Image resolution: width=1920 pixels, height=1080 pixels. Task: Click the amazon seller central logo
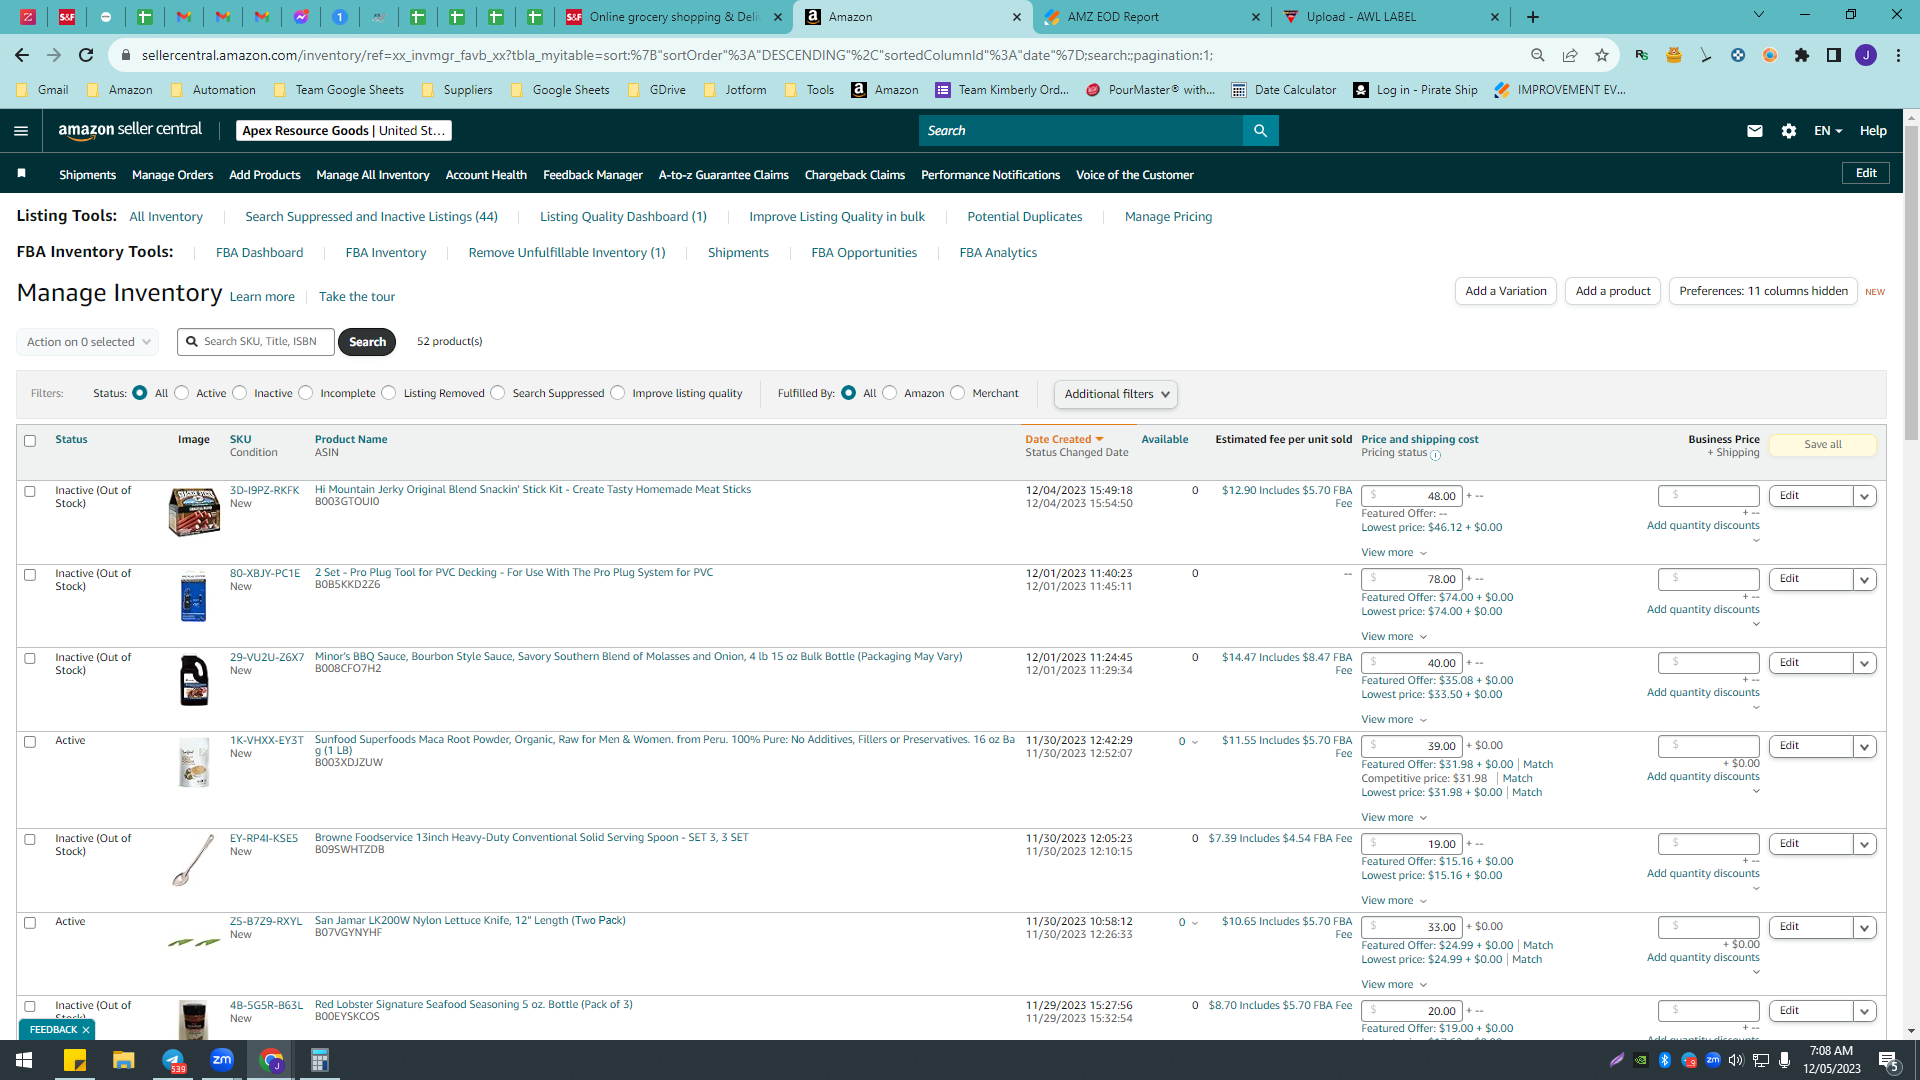click(130, 130)
